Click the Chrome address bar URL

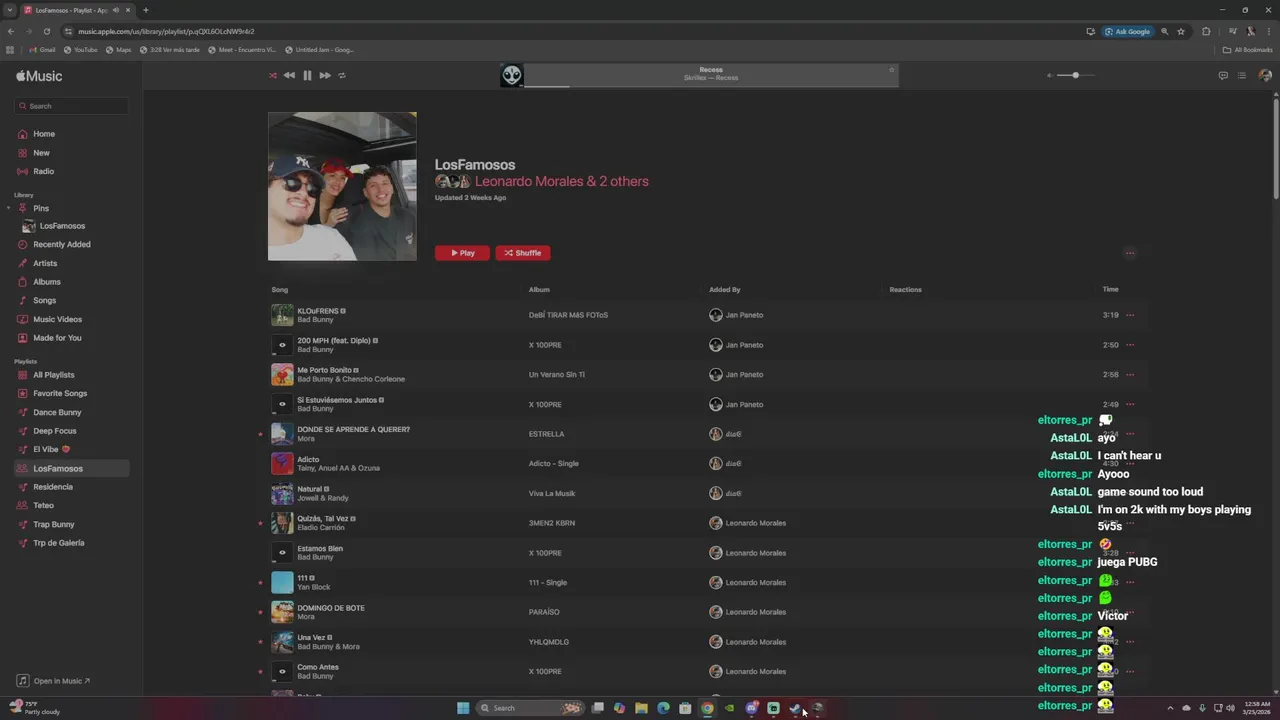[x=166, y=31]
